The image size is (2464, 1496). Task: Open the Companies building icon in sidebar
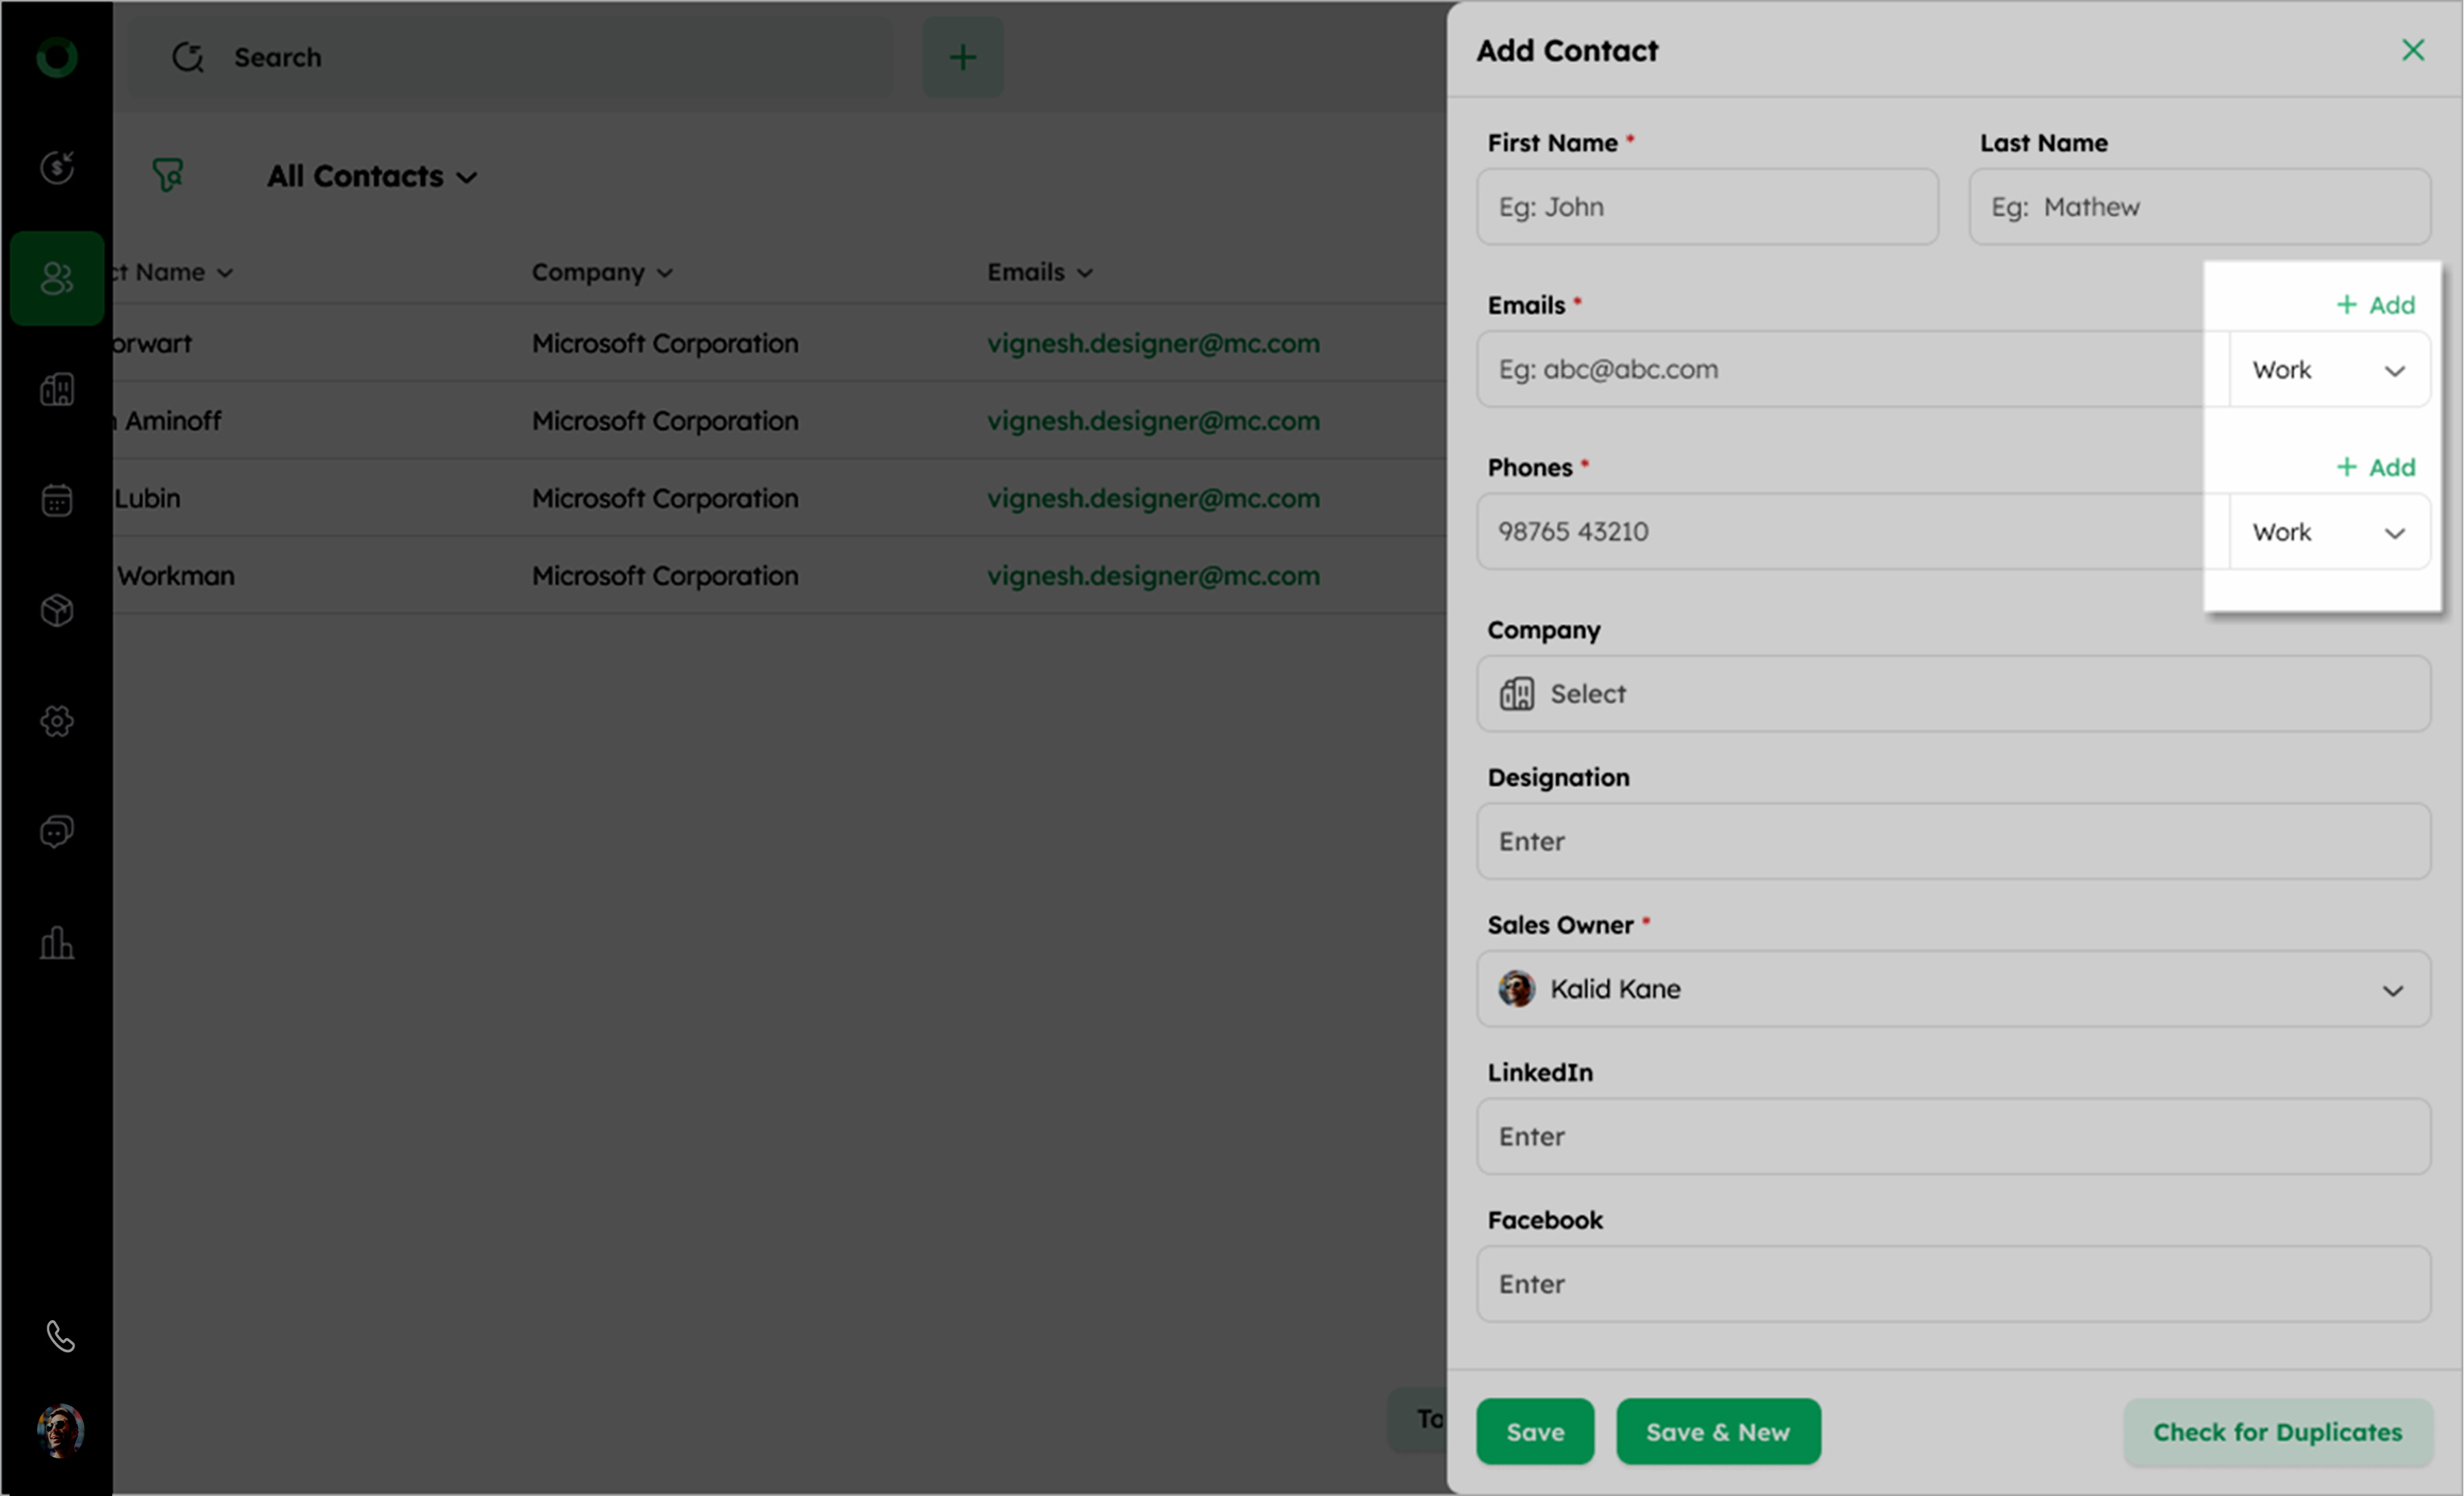tap(57, 389)
